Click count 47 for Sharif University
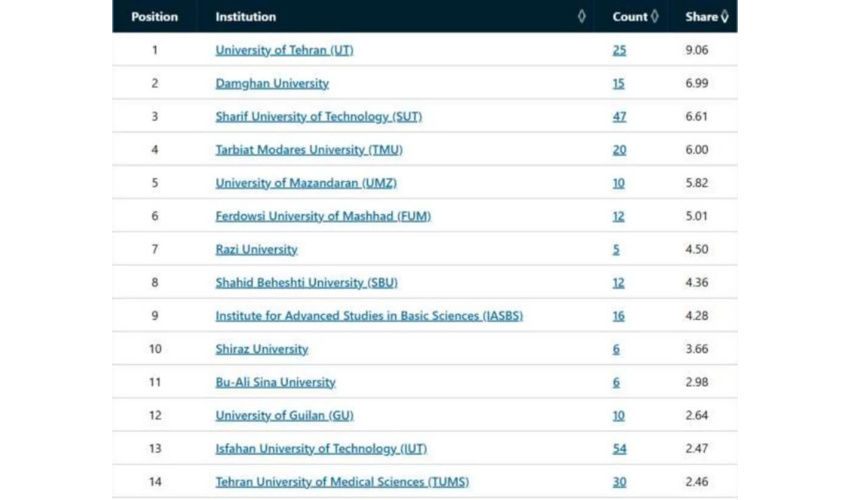This screenshot has height=500, width=850. point(620,116)
